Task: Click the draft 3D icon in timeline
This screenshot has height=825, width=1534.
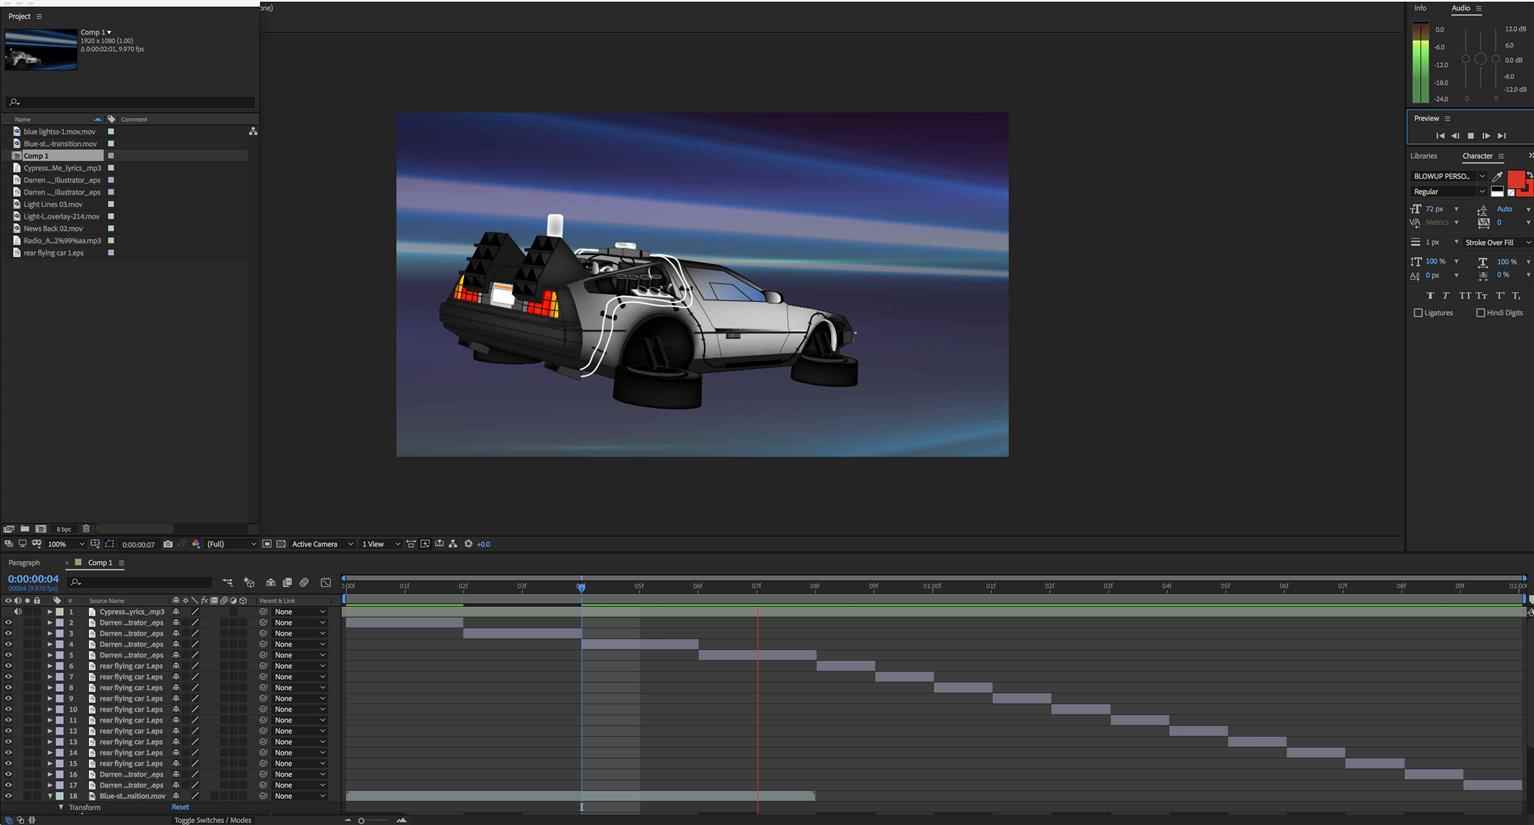Action: click(x=249, y=582)
